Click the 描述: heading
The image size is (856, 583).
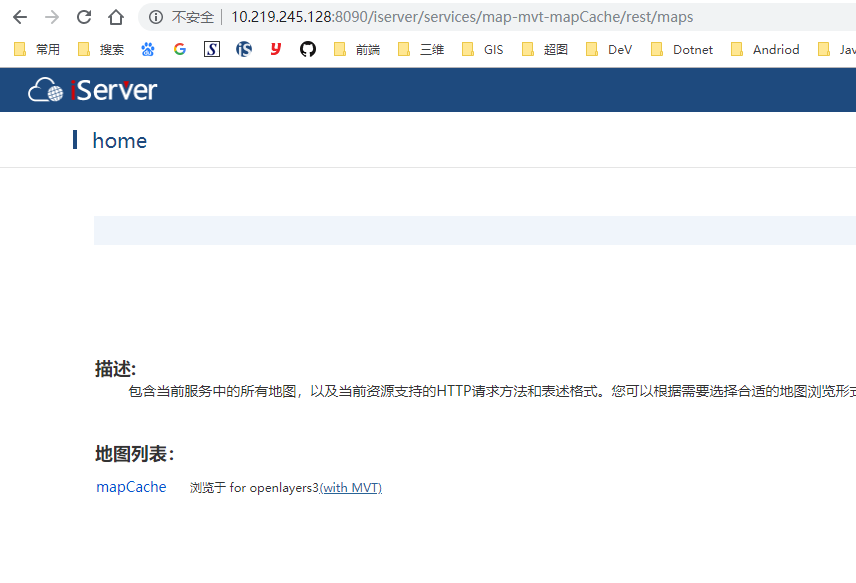click(115, 369)
